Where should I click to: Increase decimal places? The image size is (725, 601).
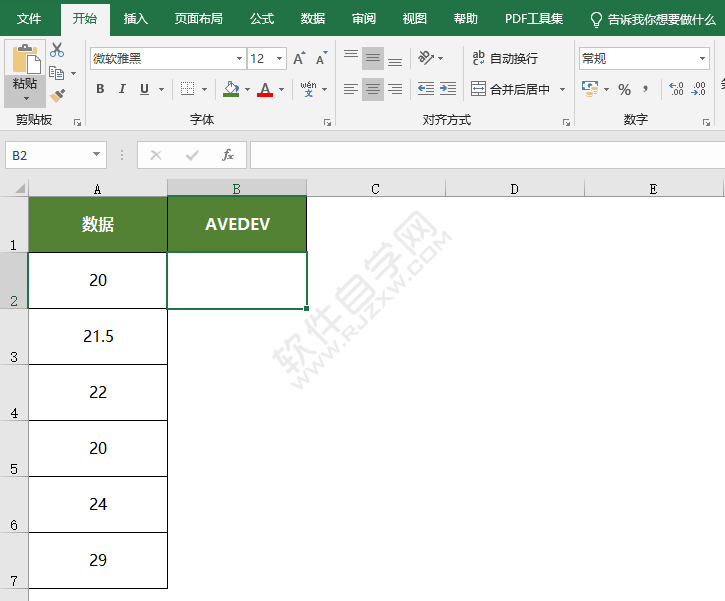[676, 89]
